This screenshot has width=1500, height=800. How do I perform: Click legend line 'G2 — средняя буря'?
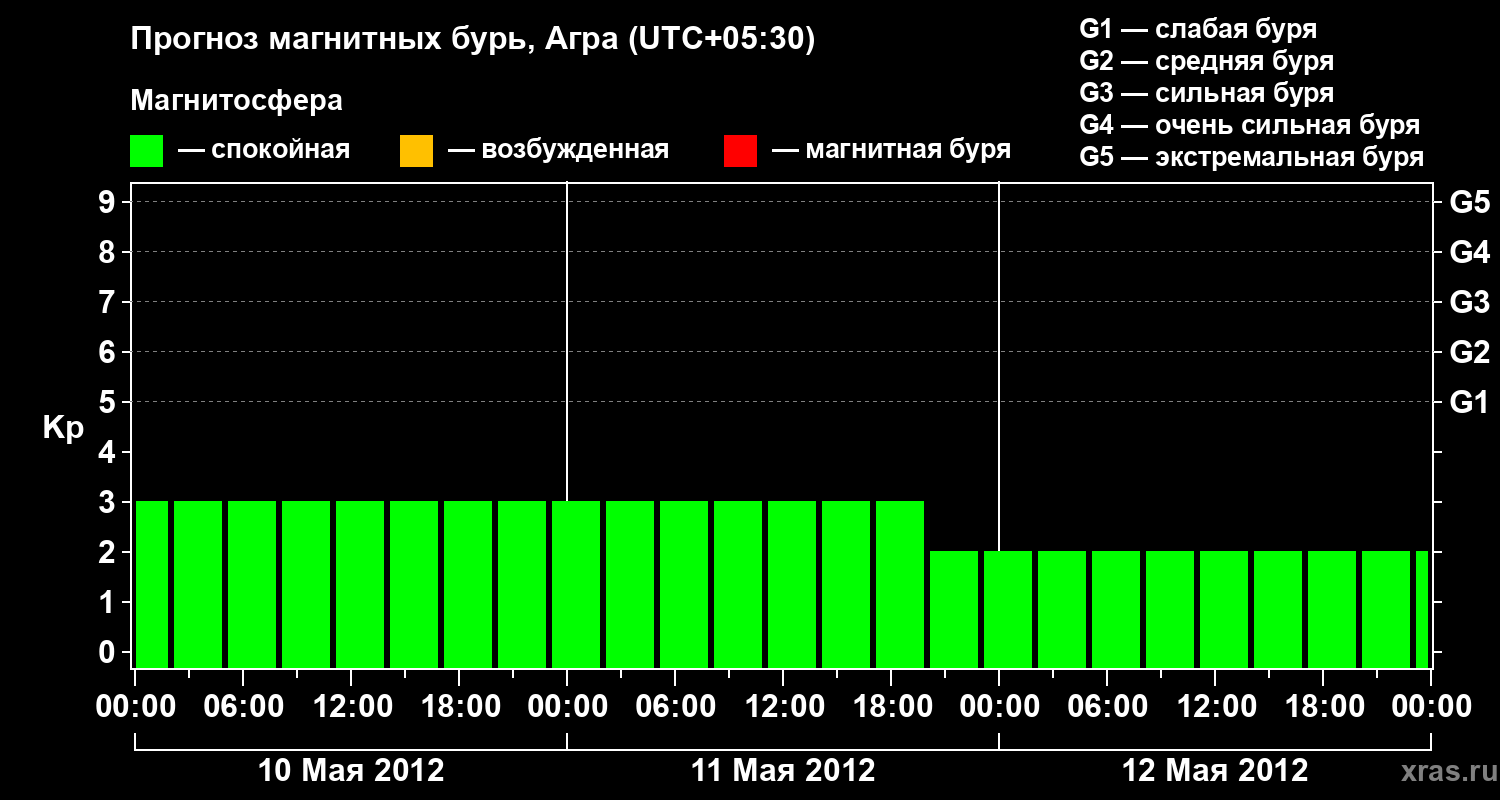[x=1206, y=61]
